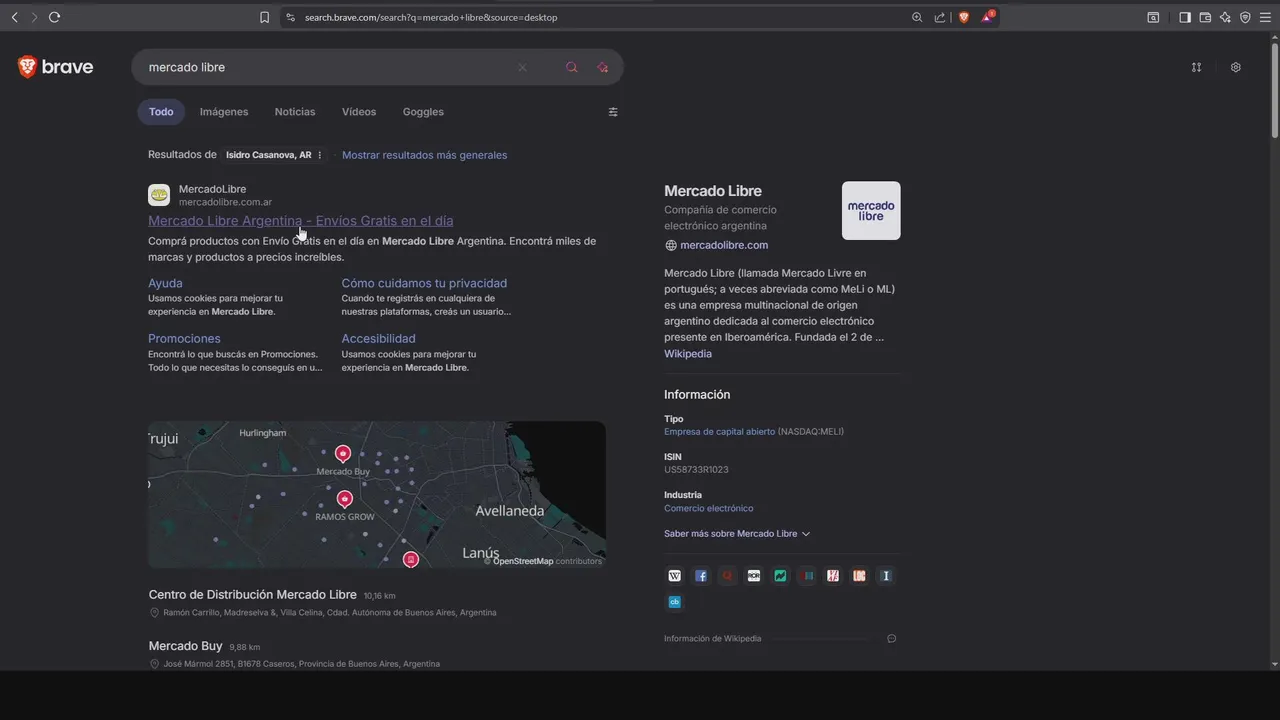
Task: Switch to the Vídeos tab
Action: (359, 112)
